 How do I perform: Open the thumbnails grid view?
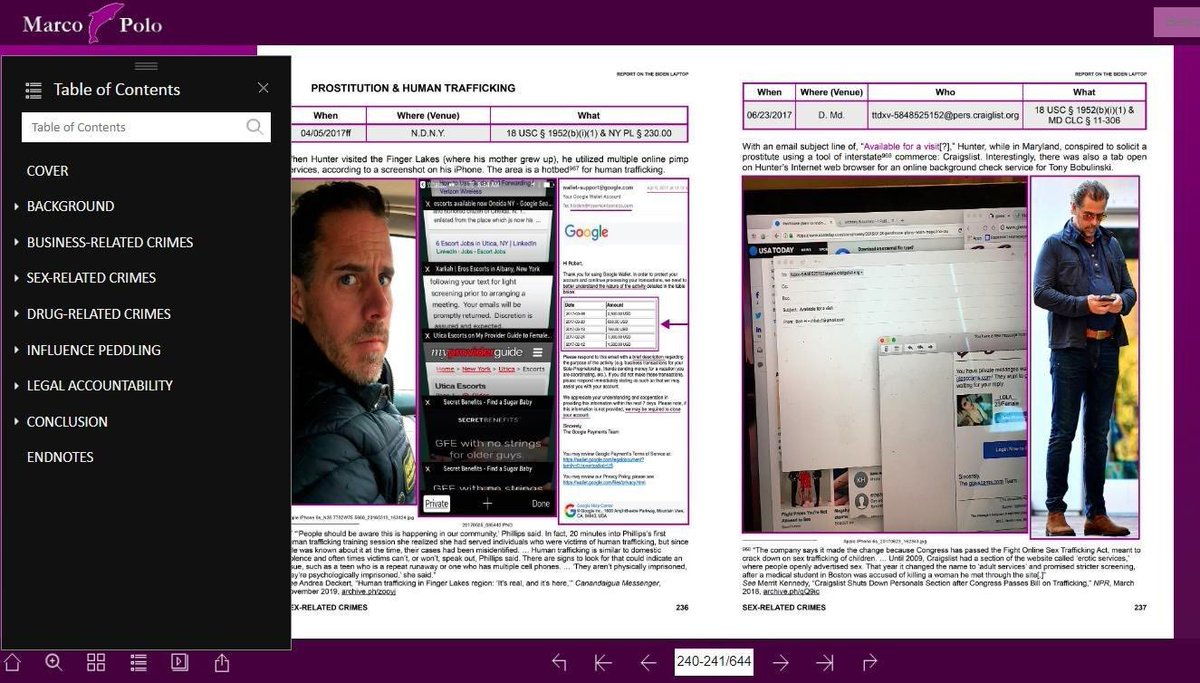click(96, 662)
